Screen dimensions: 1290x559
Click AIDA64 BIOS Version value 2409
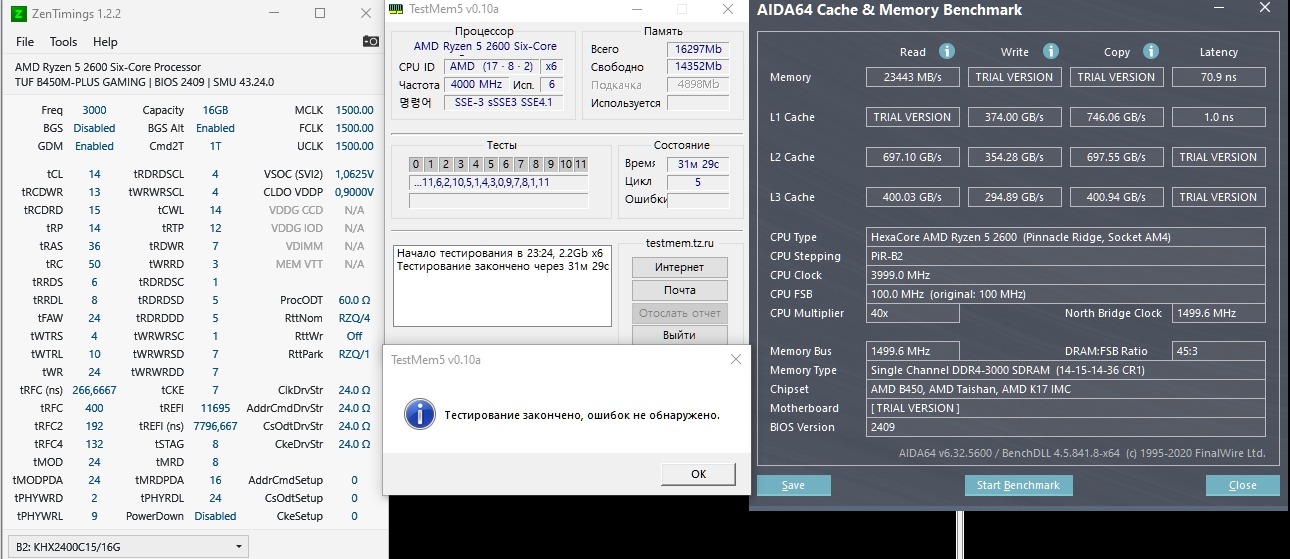[1066, 427]
